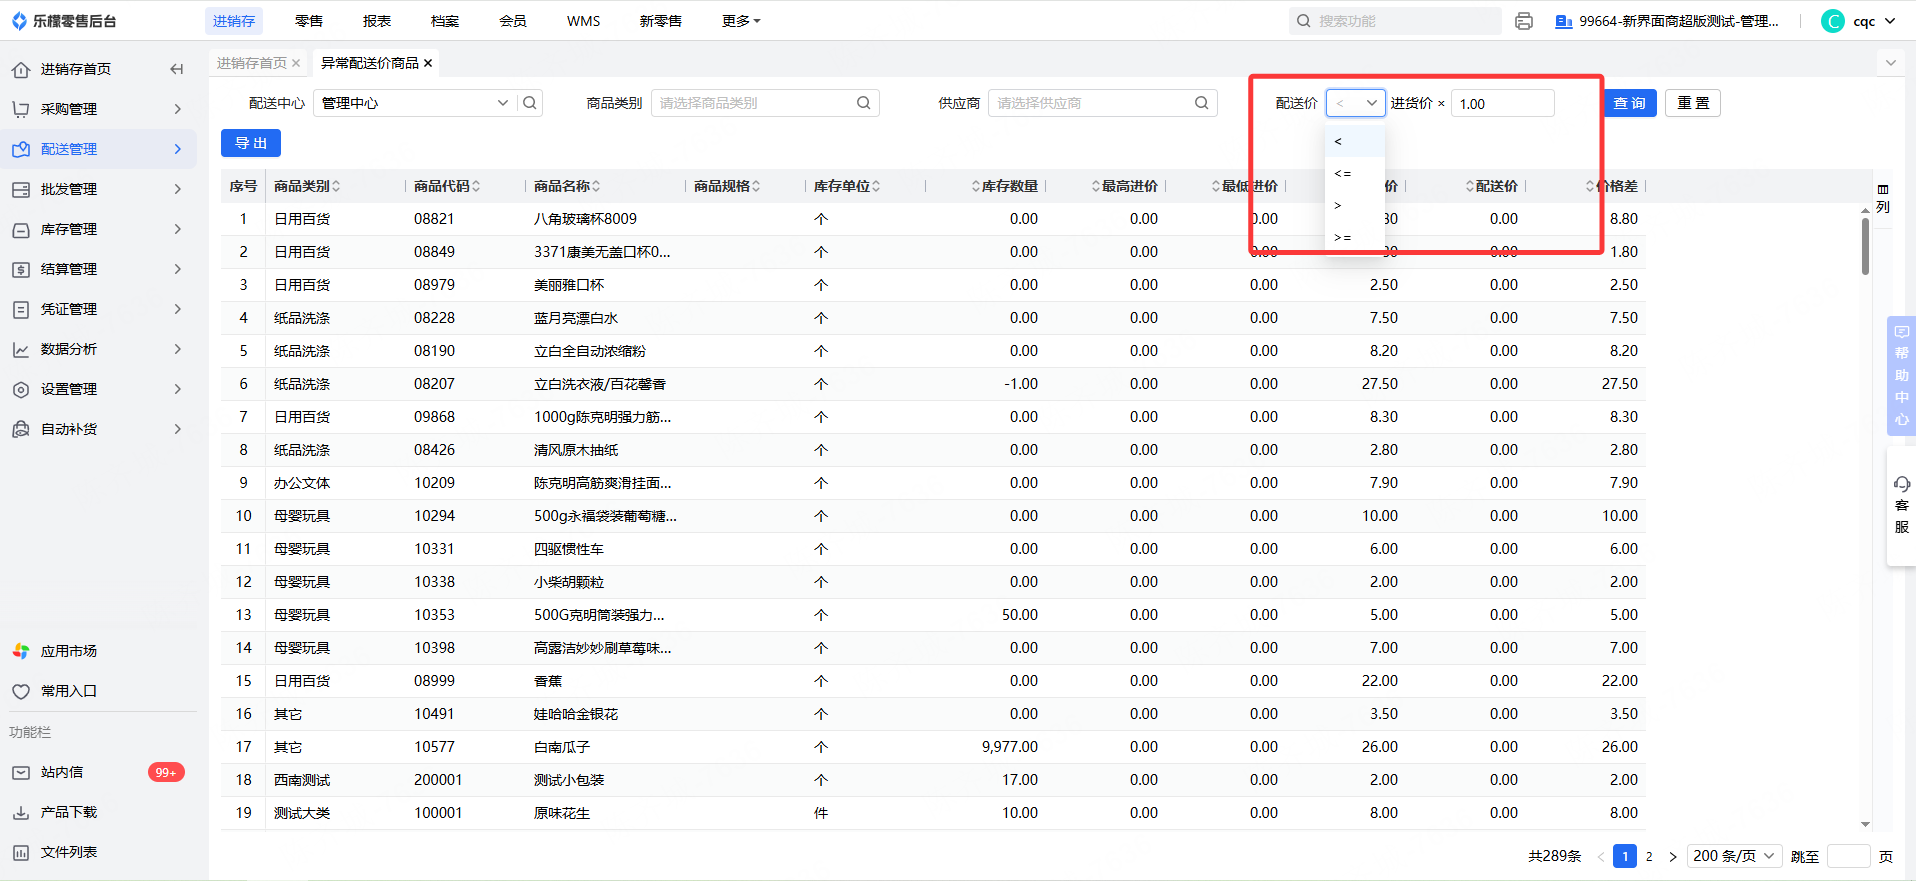Click the 数据分析 chart icon
Image resolution: width=1916 pixels, height=881 pixels.
[x=21, y=349]
